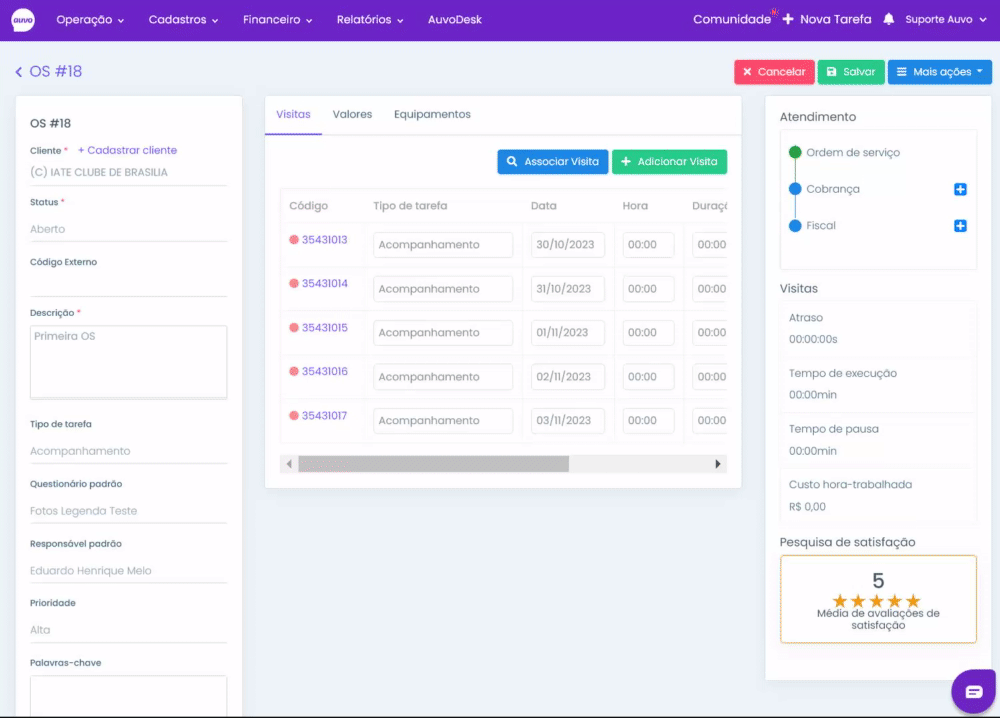Click the notification bell icon

[x=888, y=19]
